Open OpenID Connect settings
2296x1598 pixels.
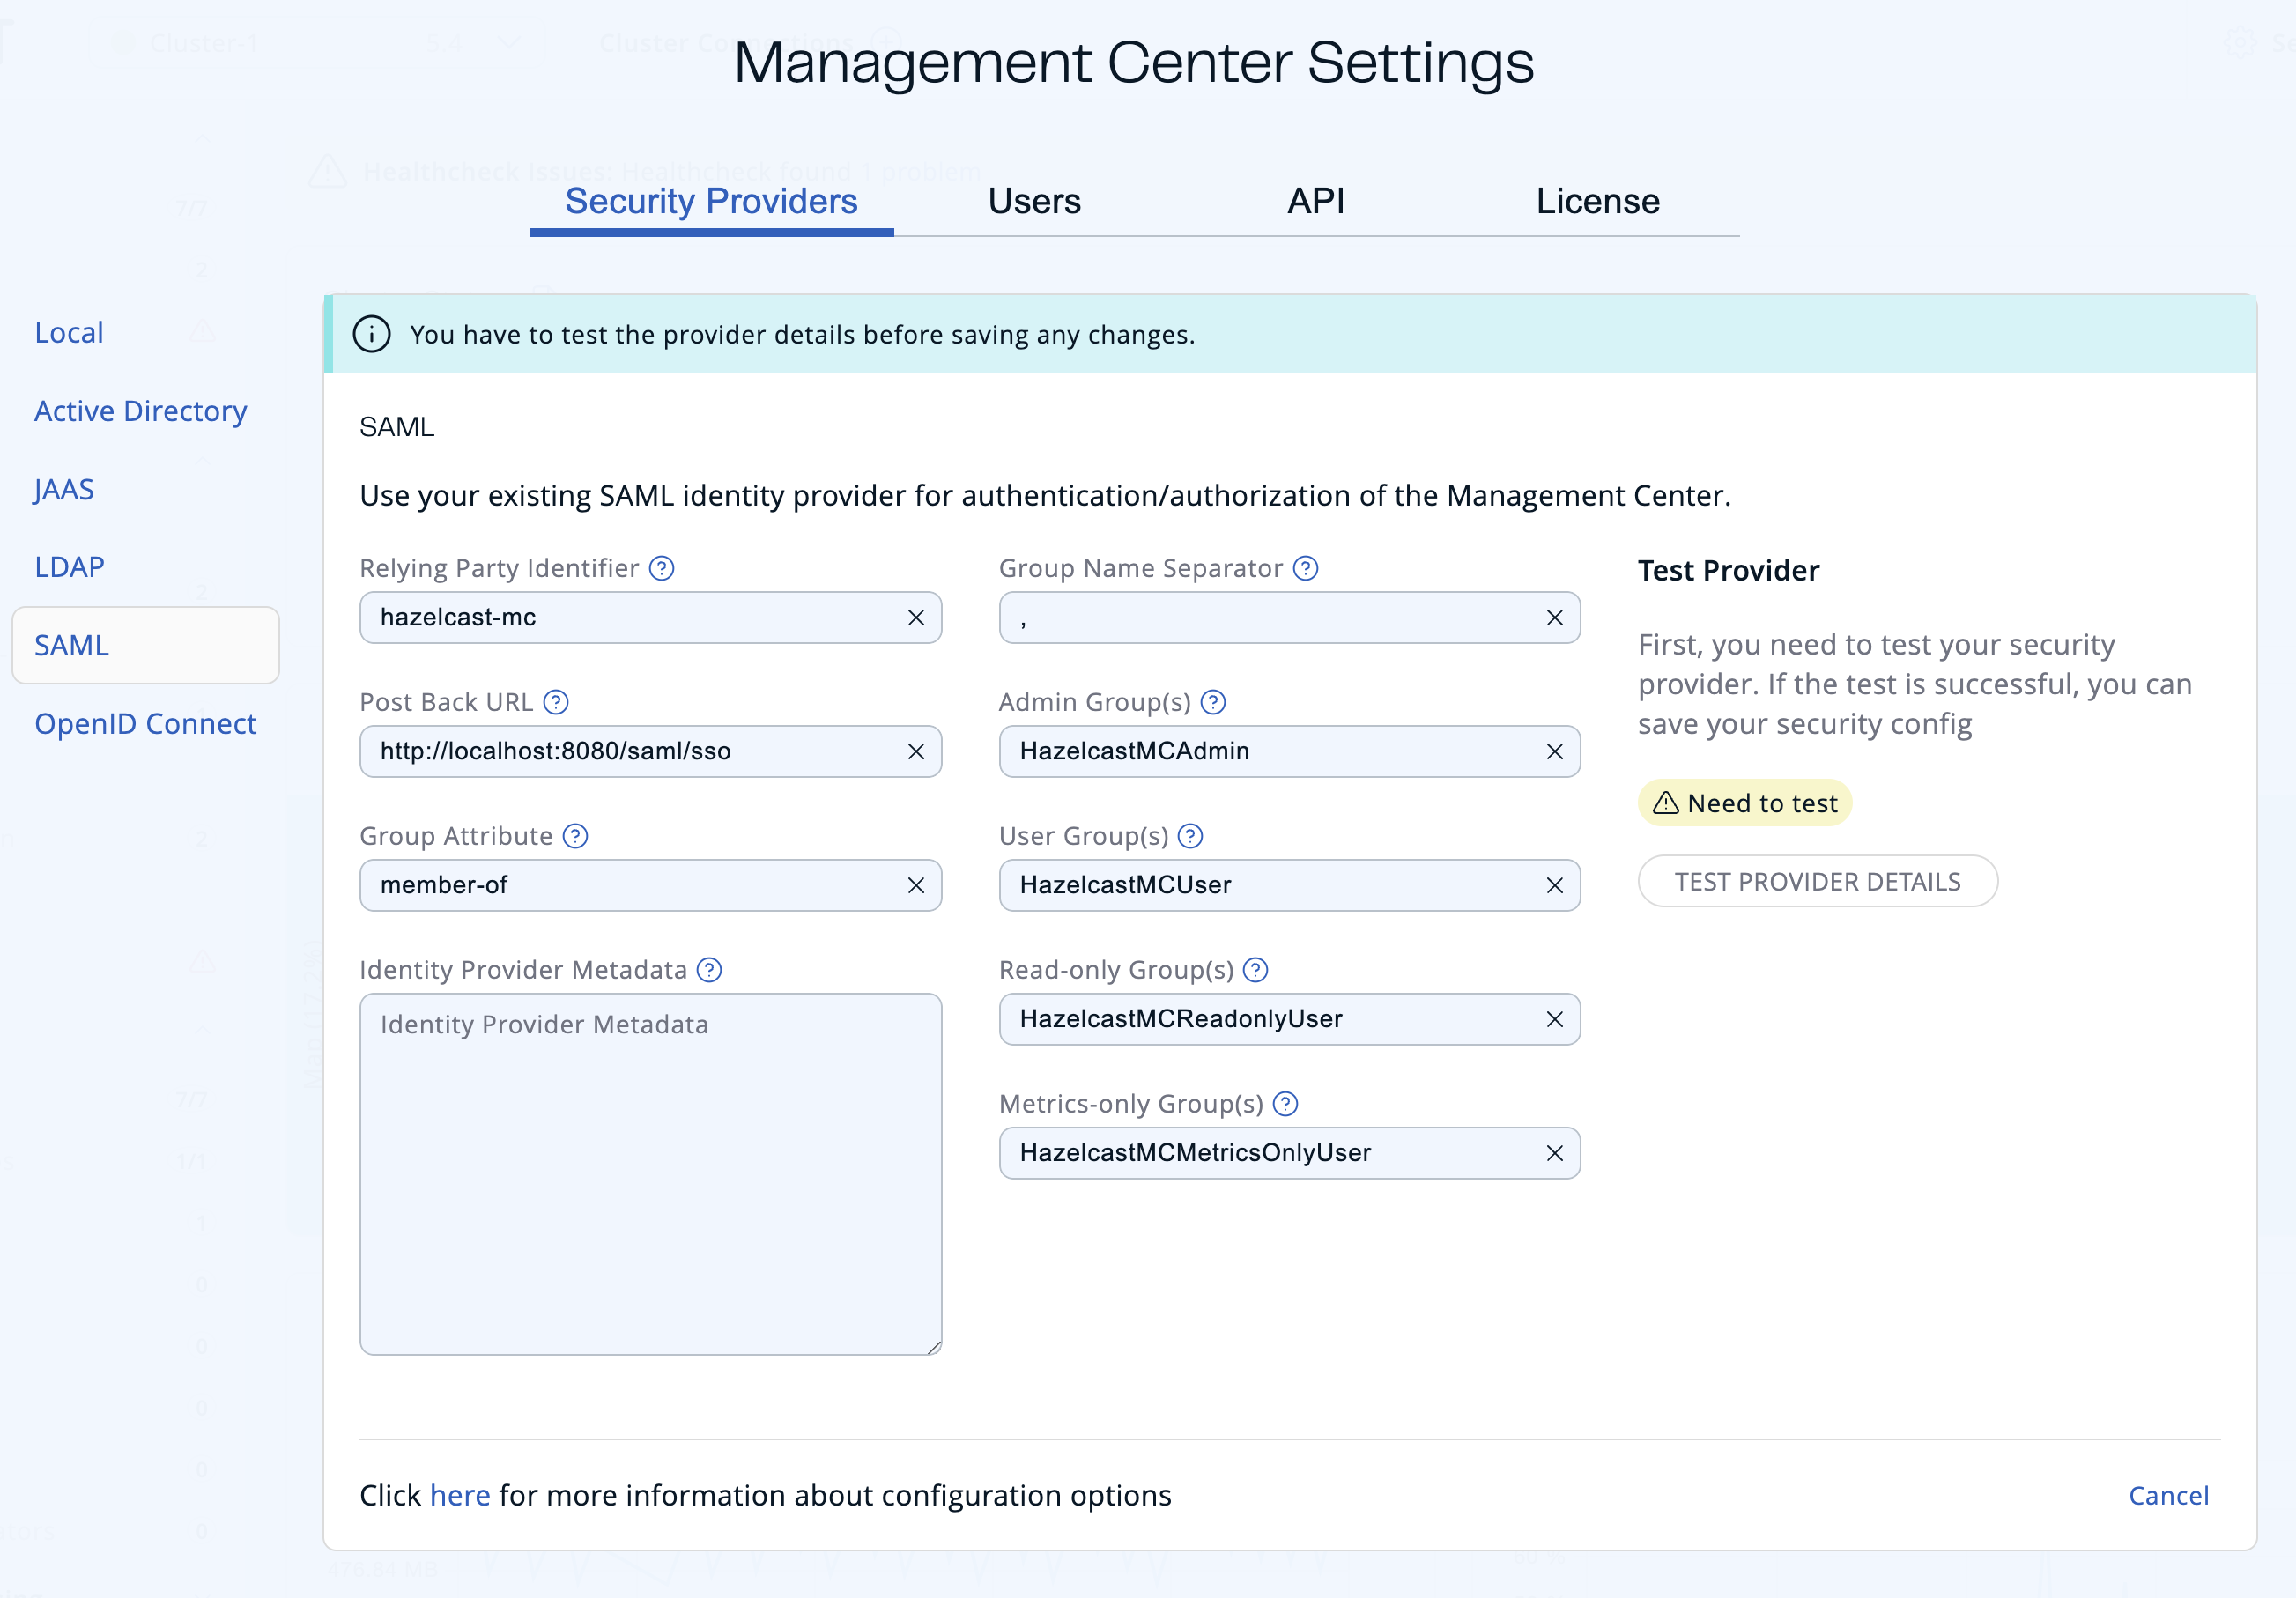[145, 723]
